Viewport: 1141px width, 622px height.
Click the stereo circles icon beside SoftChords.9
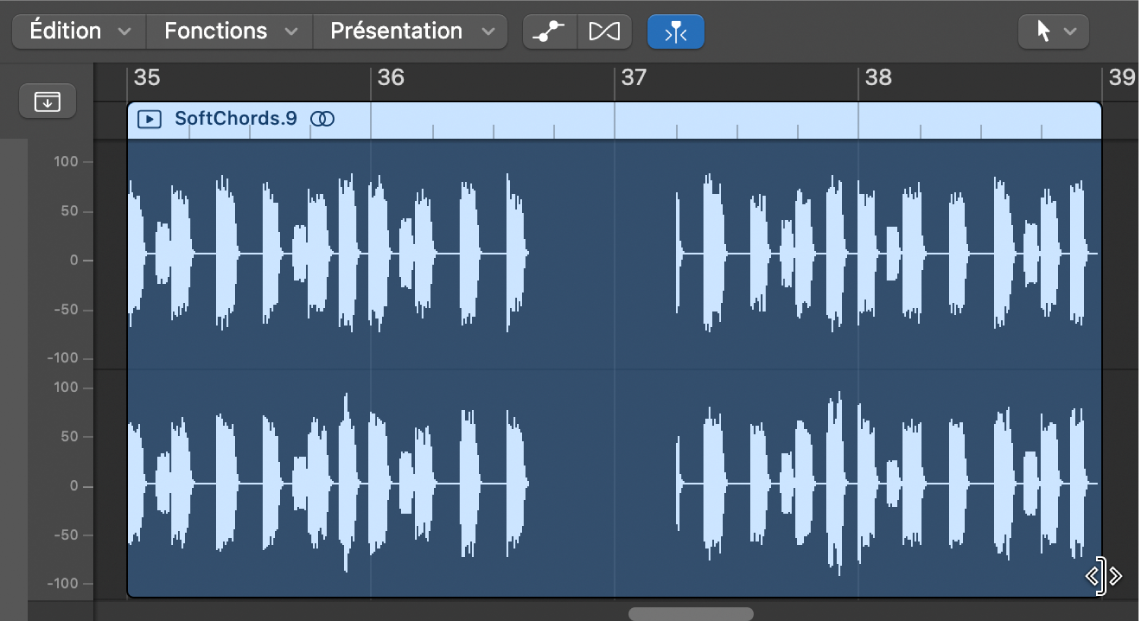pyautogui.click(x=324, y=118)
